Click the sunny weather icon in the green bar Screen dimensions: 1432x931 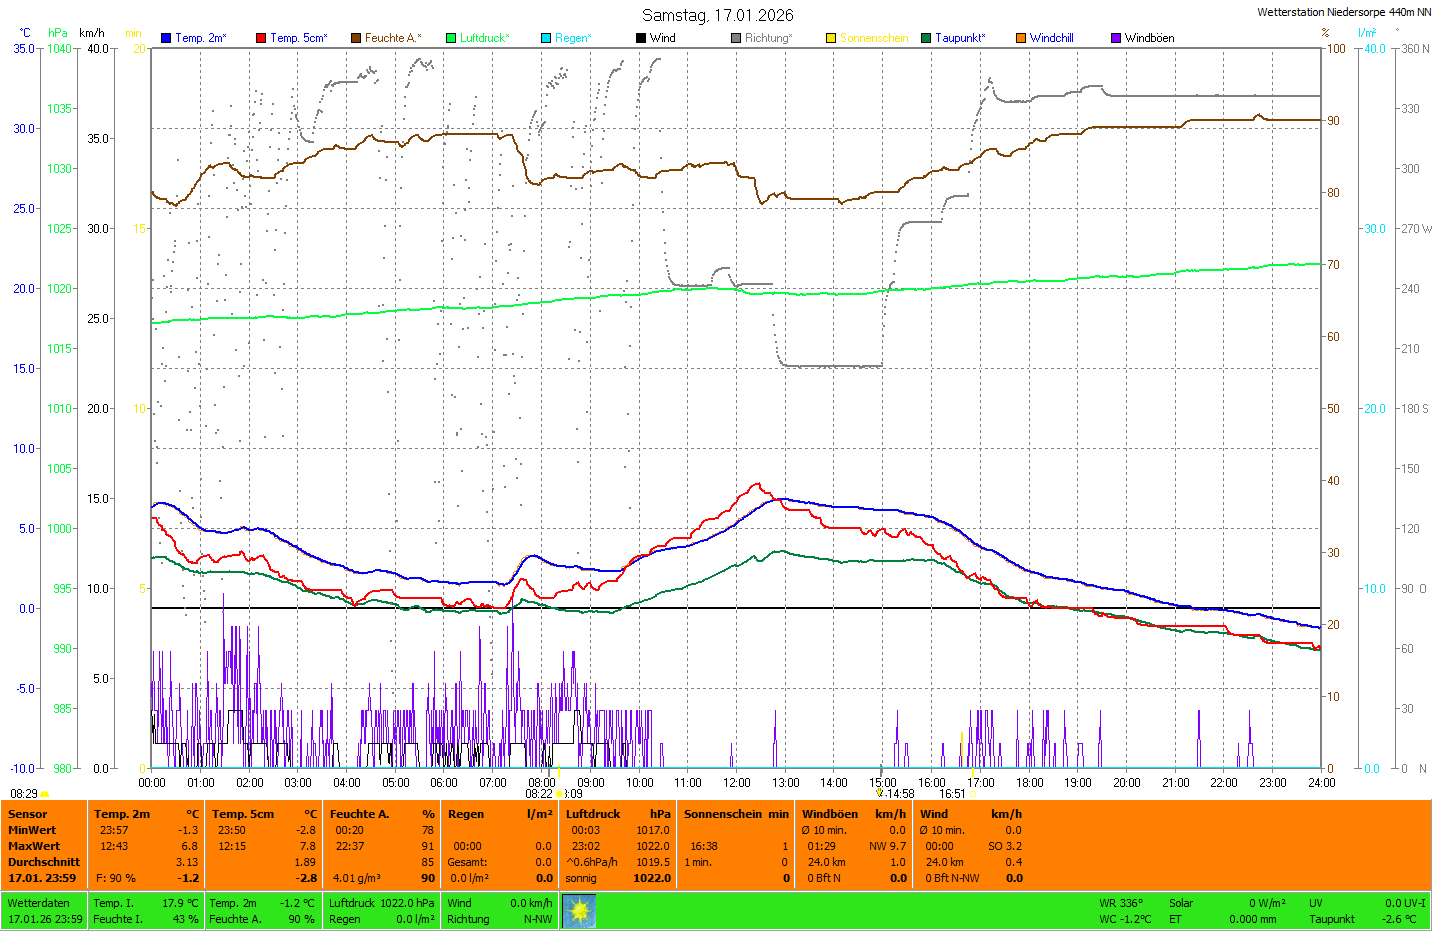pos(579,911)
